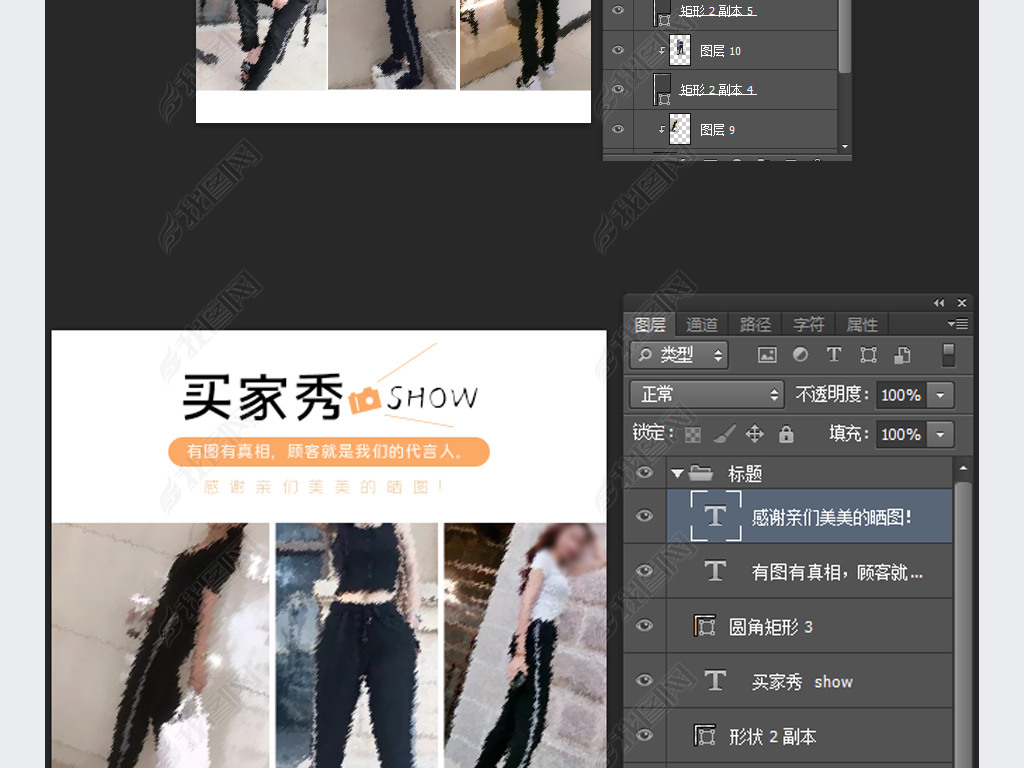Select the 买家秀 show text layer

click(x=802, y=682)
